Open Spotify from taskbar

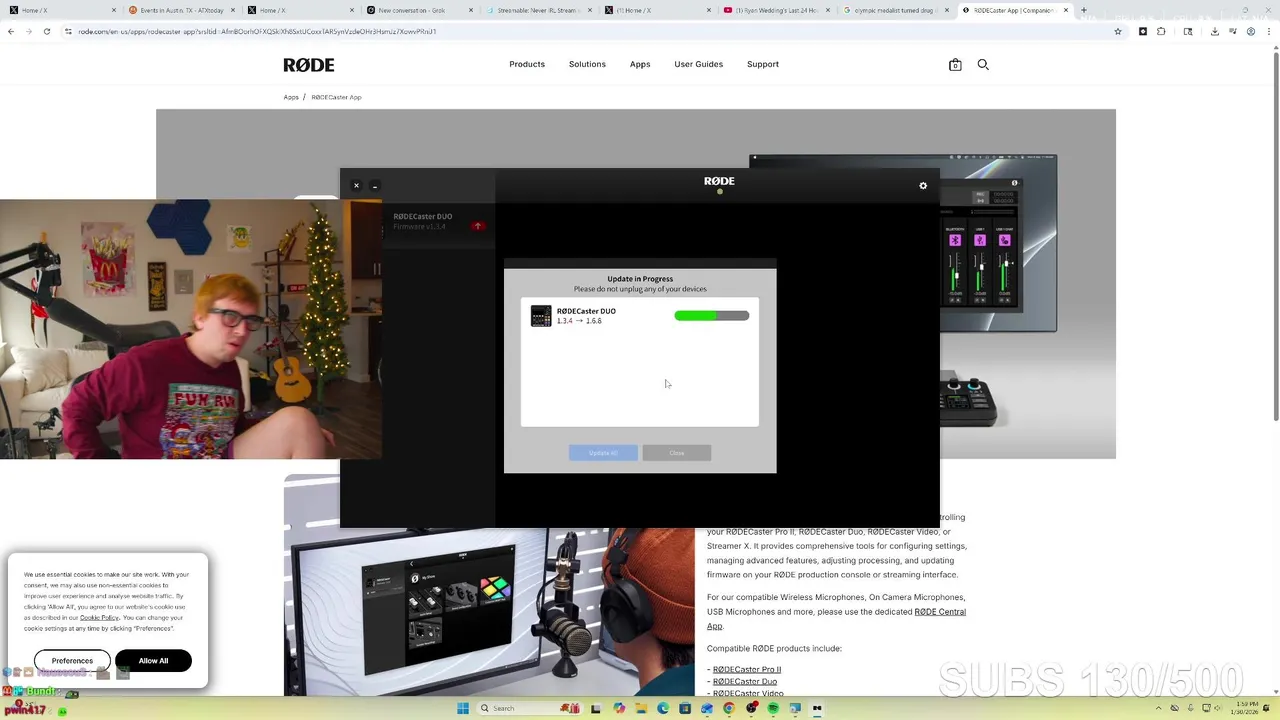pos(773,708)
